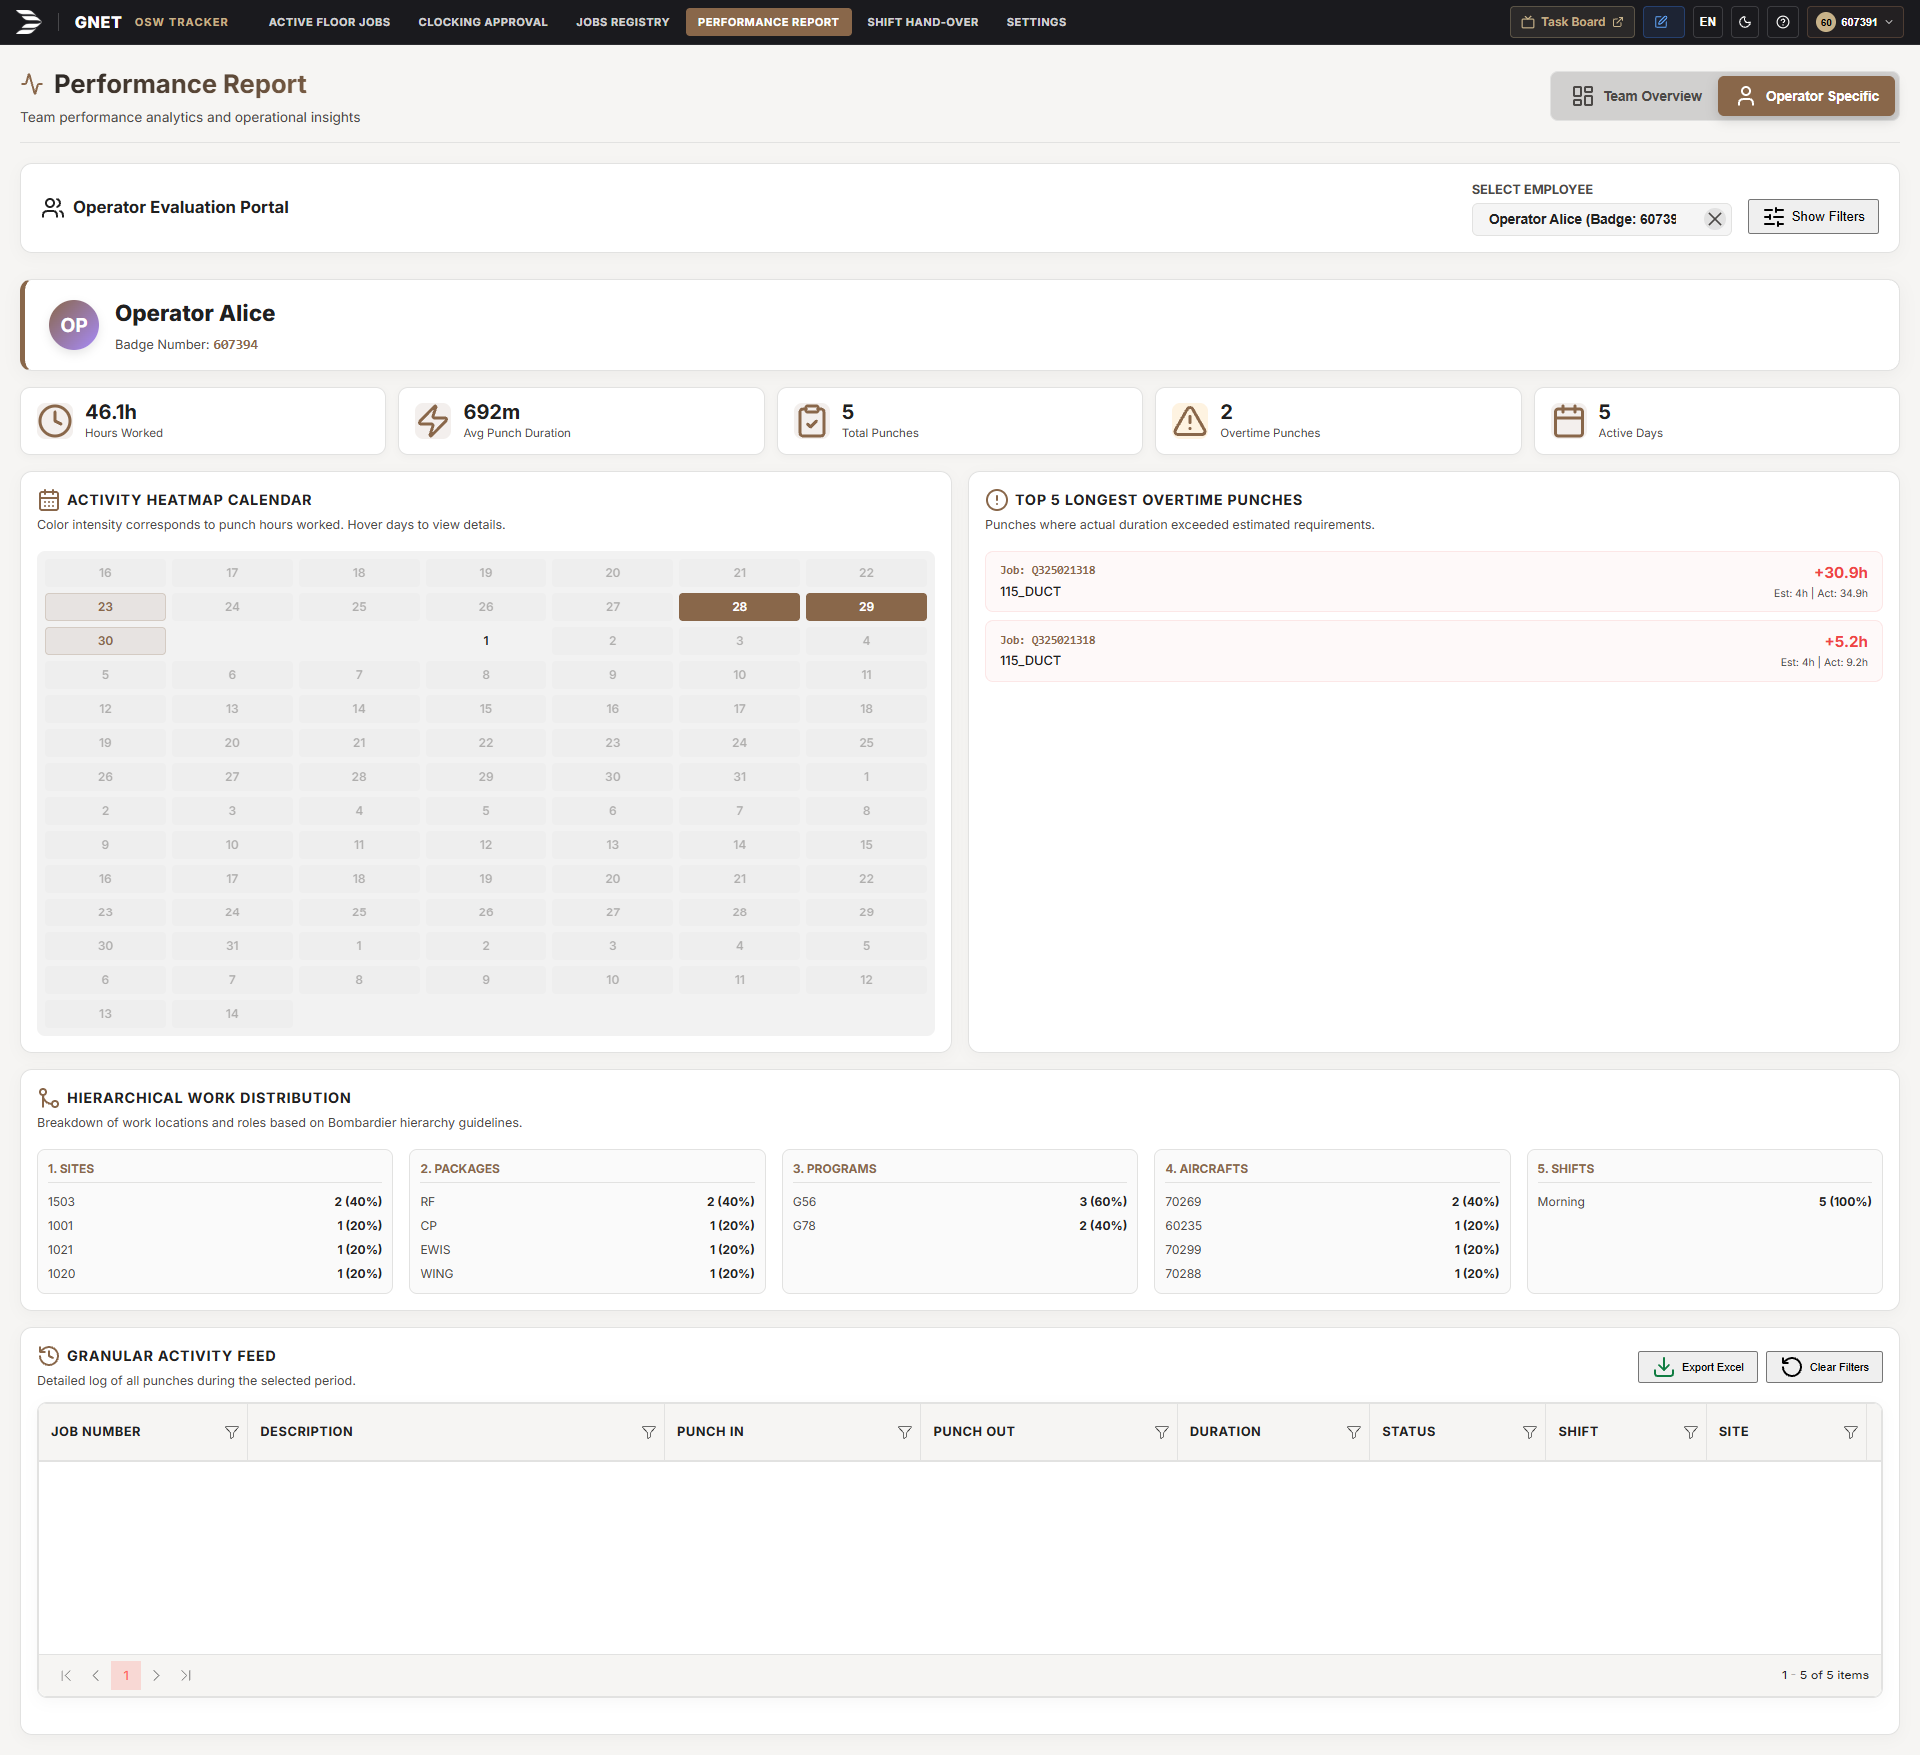1920x1755 pixels.
Task: Export activity feed to Excel
Action: point(1697,1367)
